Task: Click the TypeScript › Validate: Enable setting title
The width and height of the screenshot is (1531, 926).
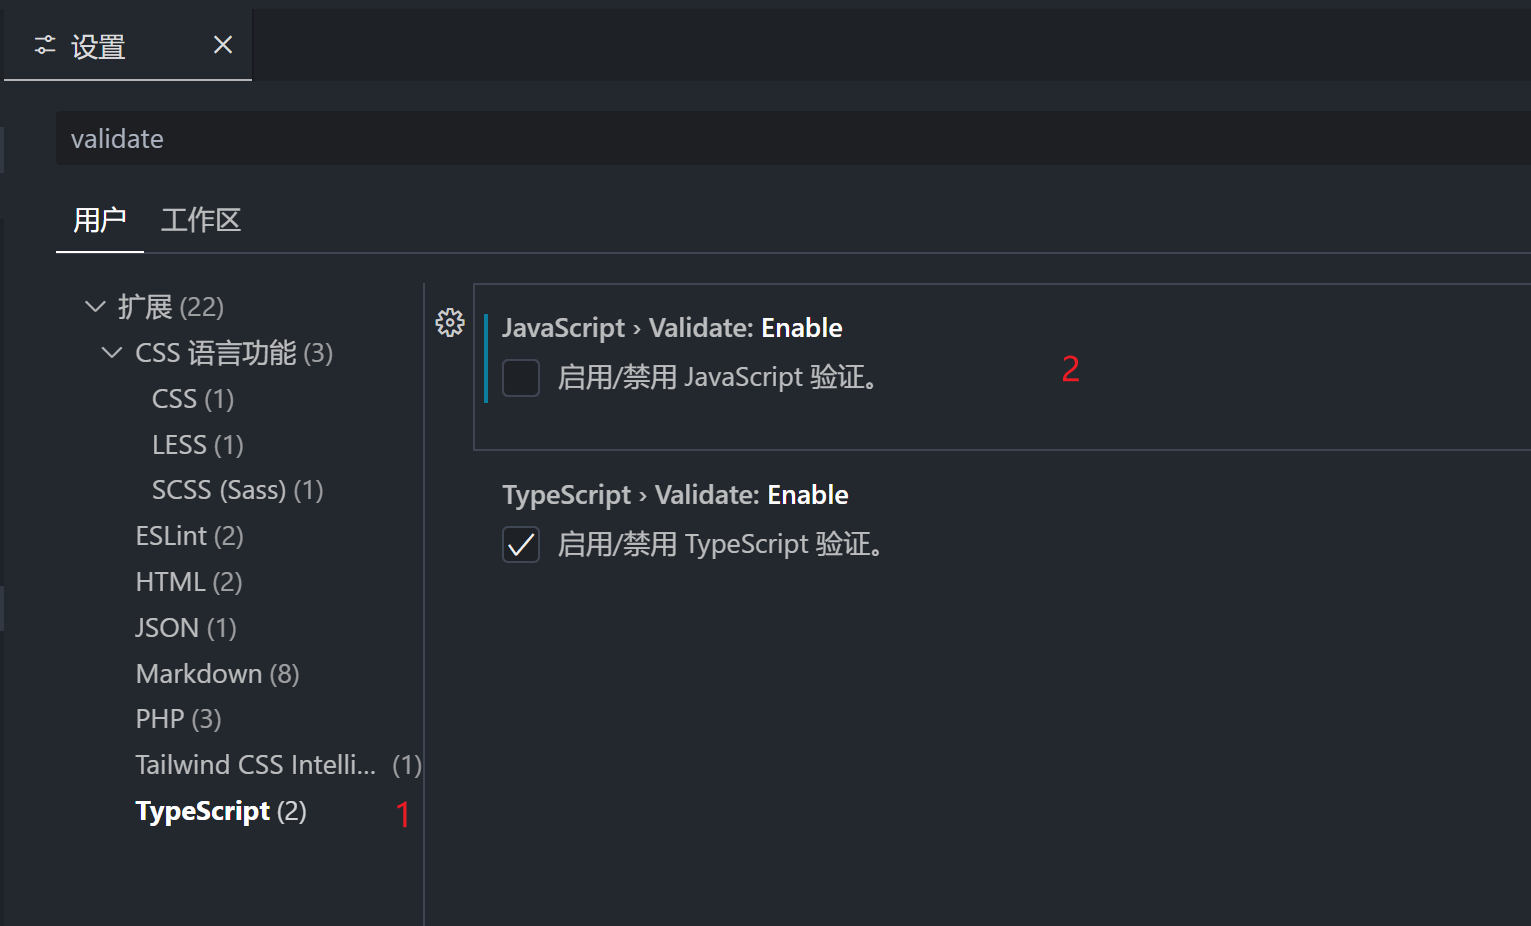Action: (675, 495)
